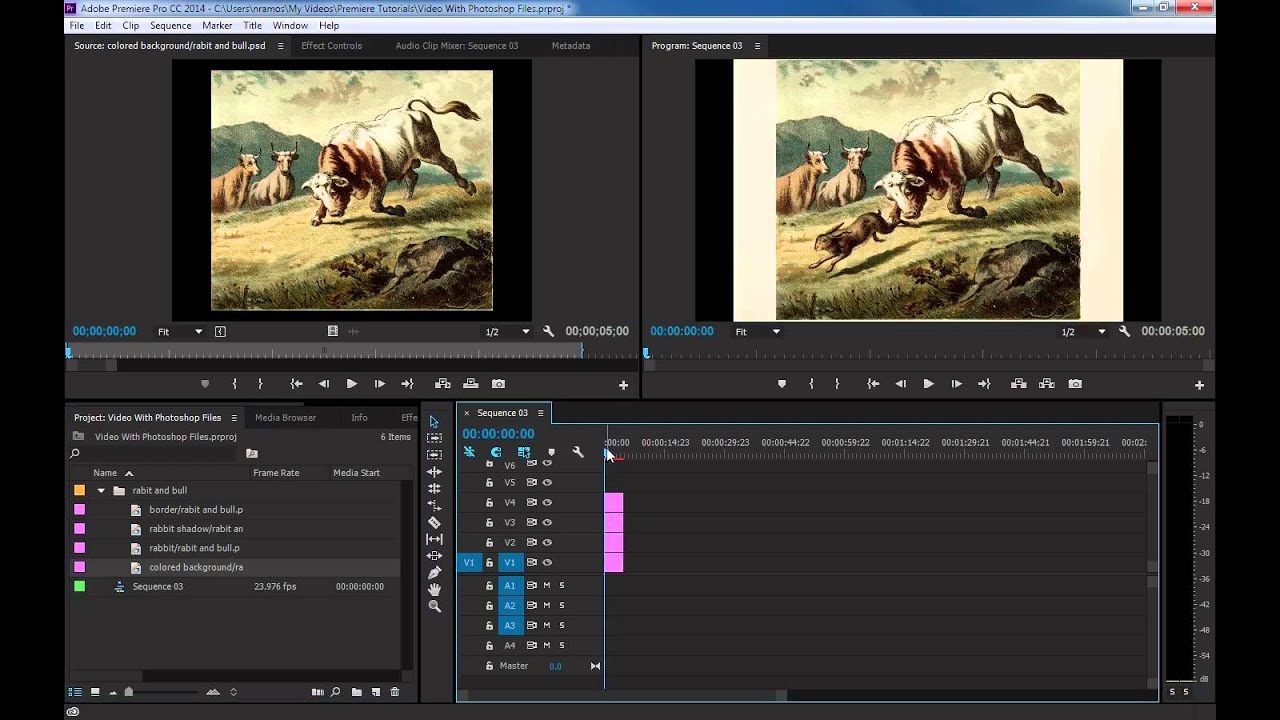The image size is (1280, 720).
Task: Select the Hand tool
Action: [x=434, y=589]
